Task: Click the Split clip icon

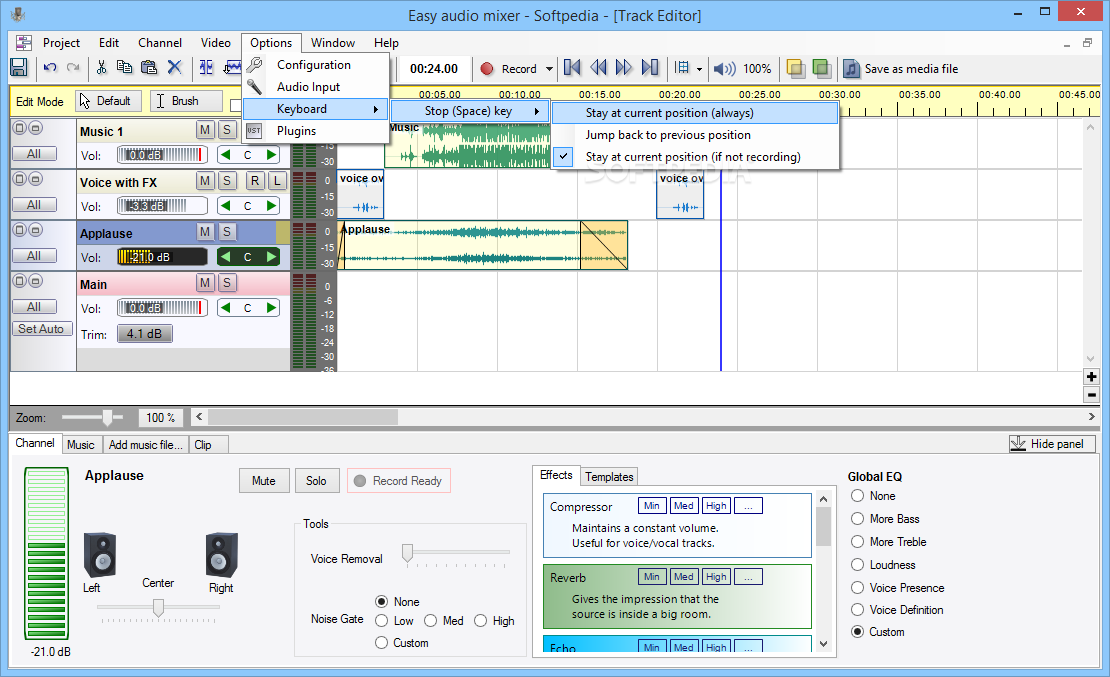Action: pyautogui.click(x=206, y=68)
